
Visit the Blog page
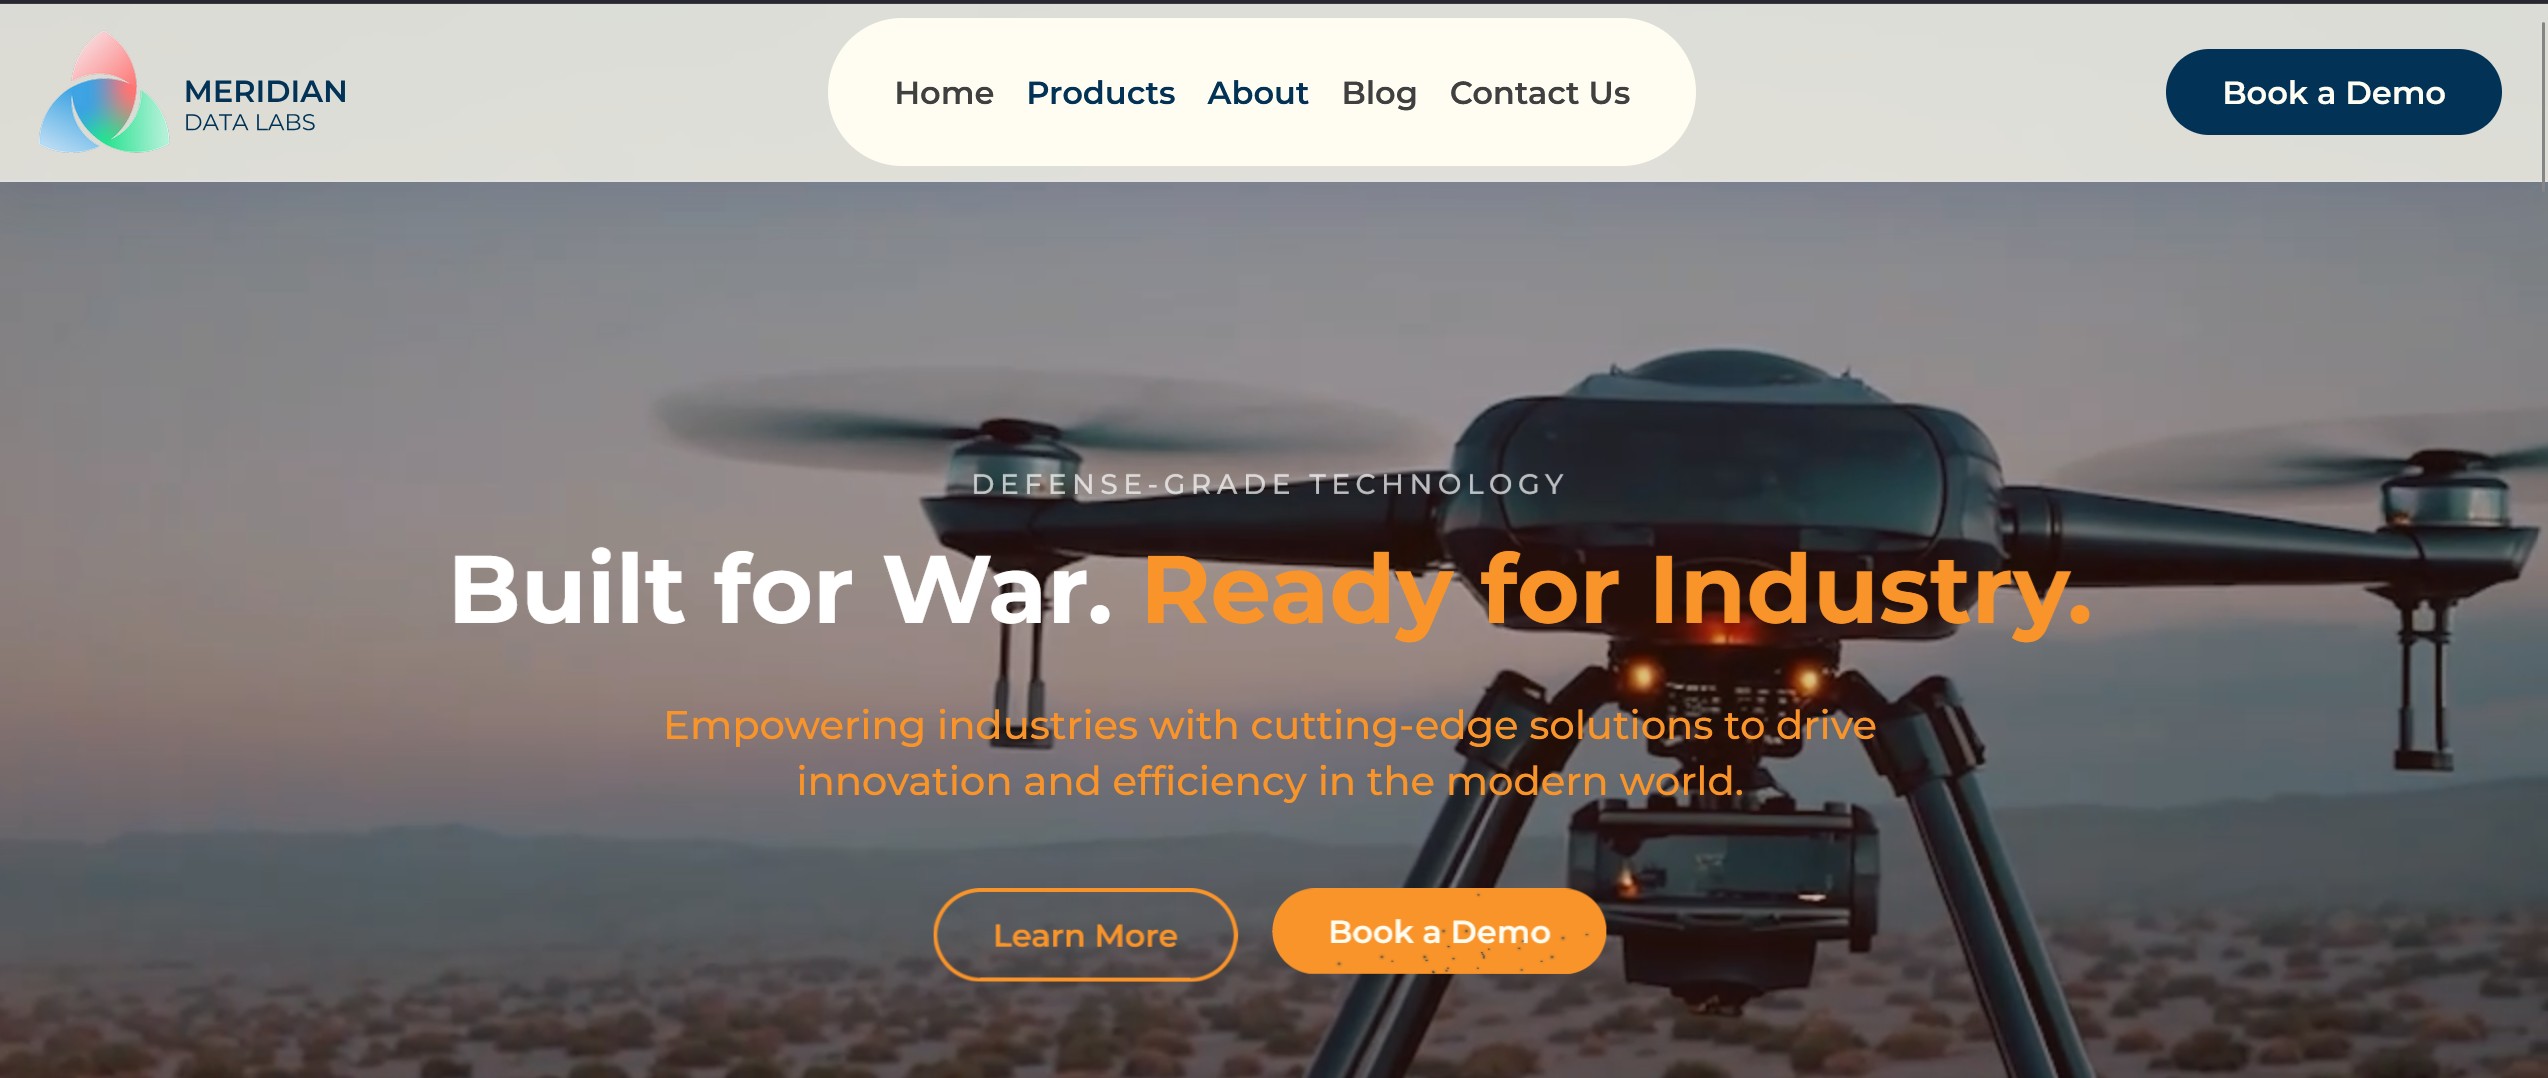[1379, 93]
